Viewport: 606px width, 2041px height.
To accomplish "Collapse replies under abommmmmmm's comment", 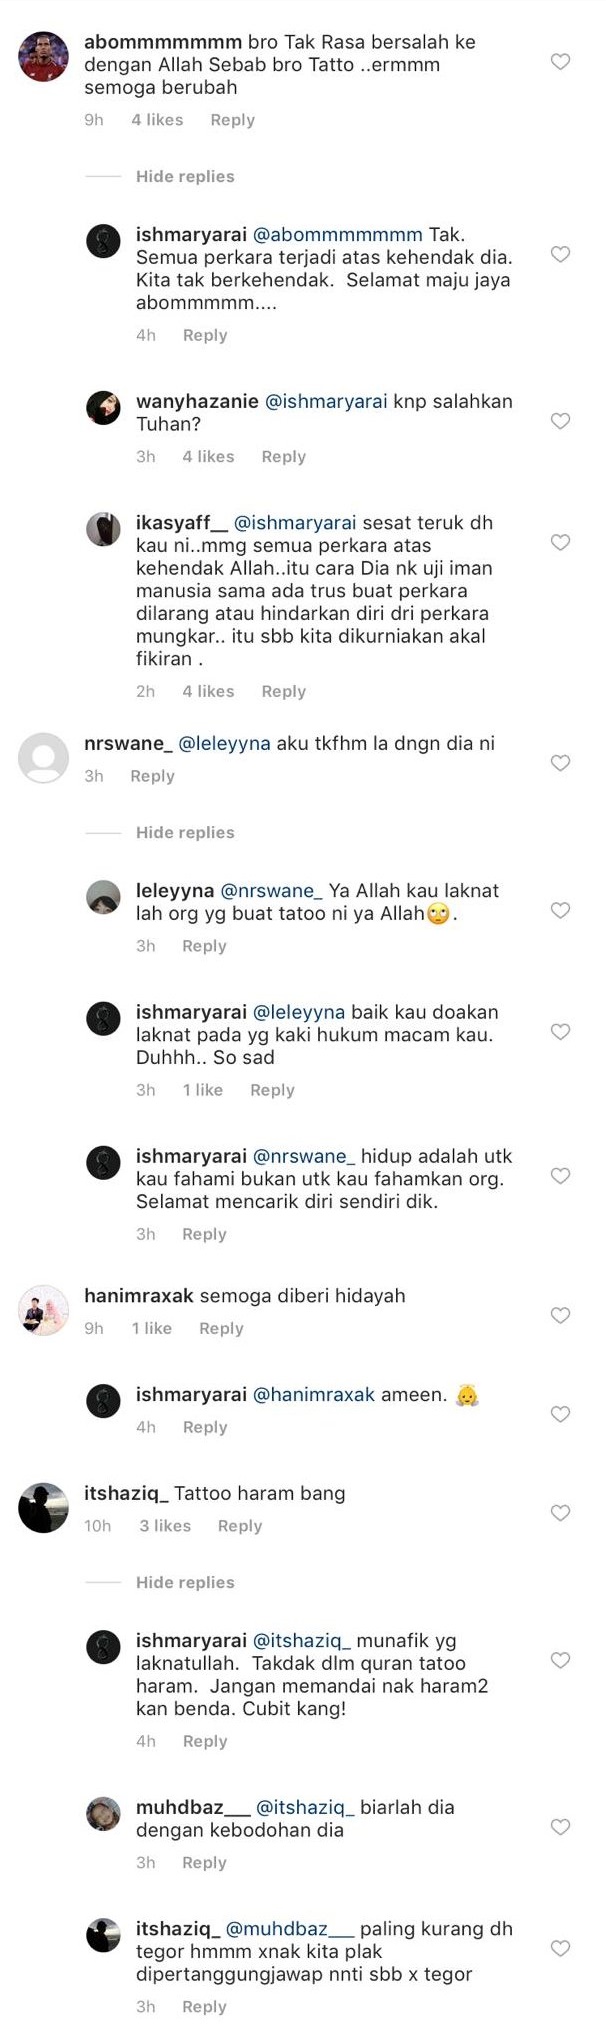I will point(185,176).
